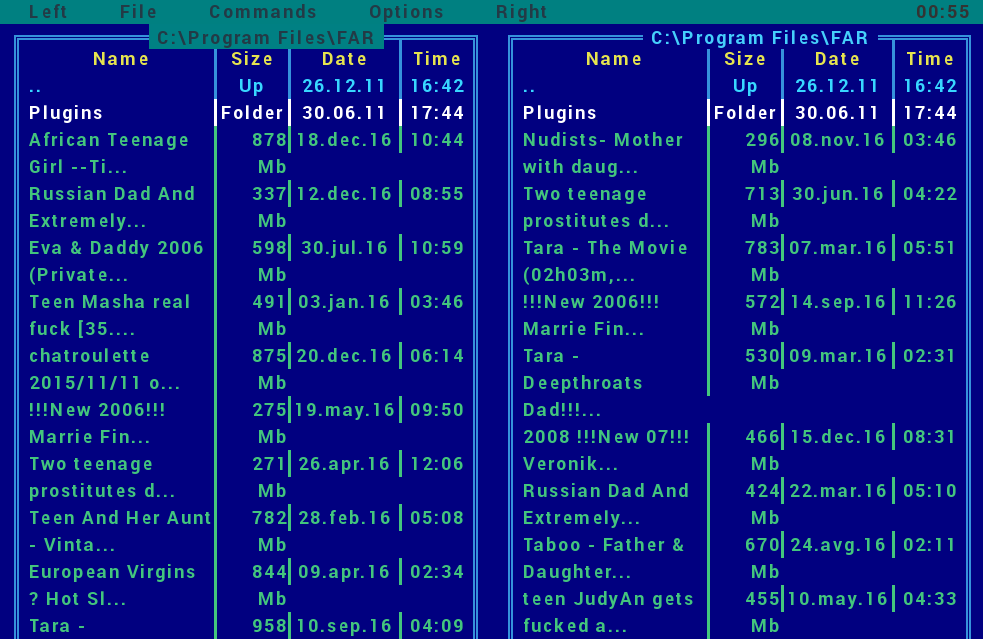Screen dimensions: 983x639
Task: Click the 26.apr.16 date cell
Action: (344, 463)
